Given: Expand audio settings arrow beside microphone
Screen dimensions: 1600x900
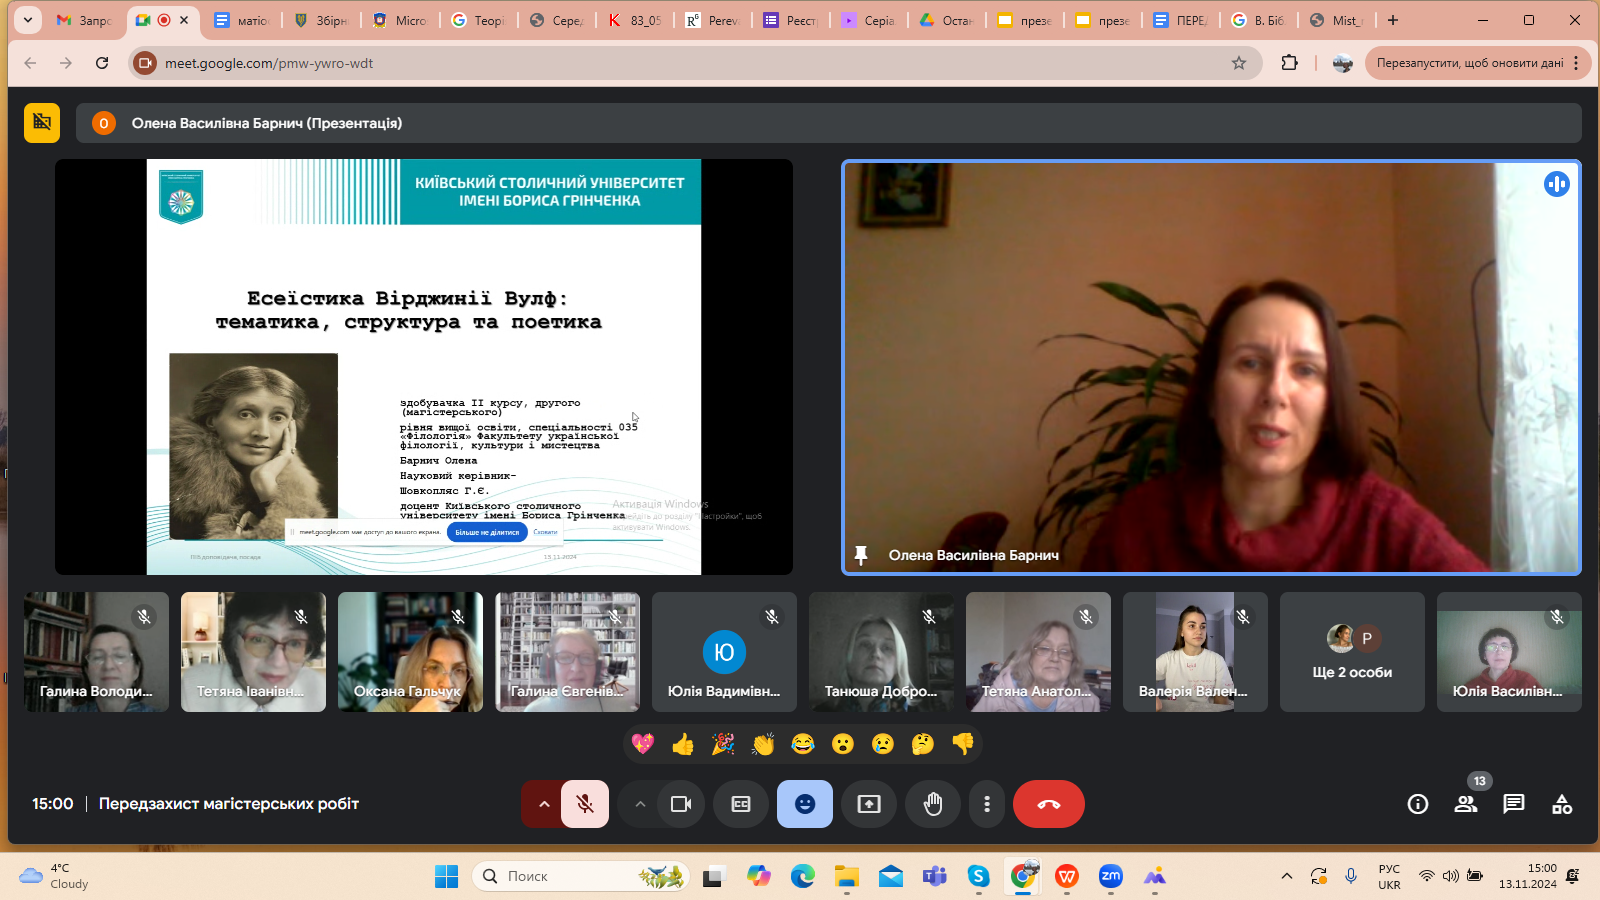Looking at the screenshot, I should coord(543,804).
